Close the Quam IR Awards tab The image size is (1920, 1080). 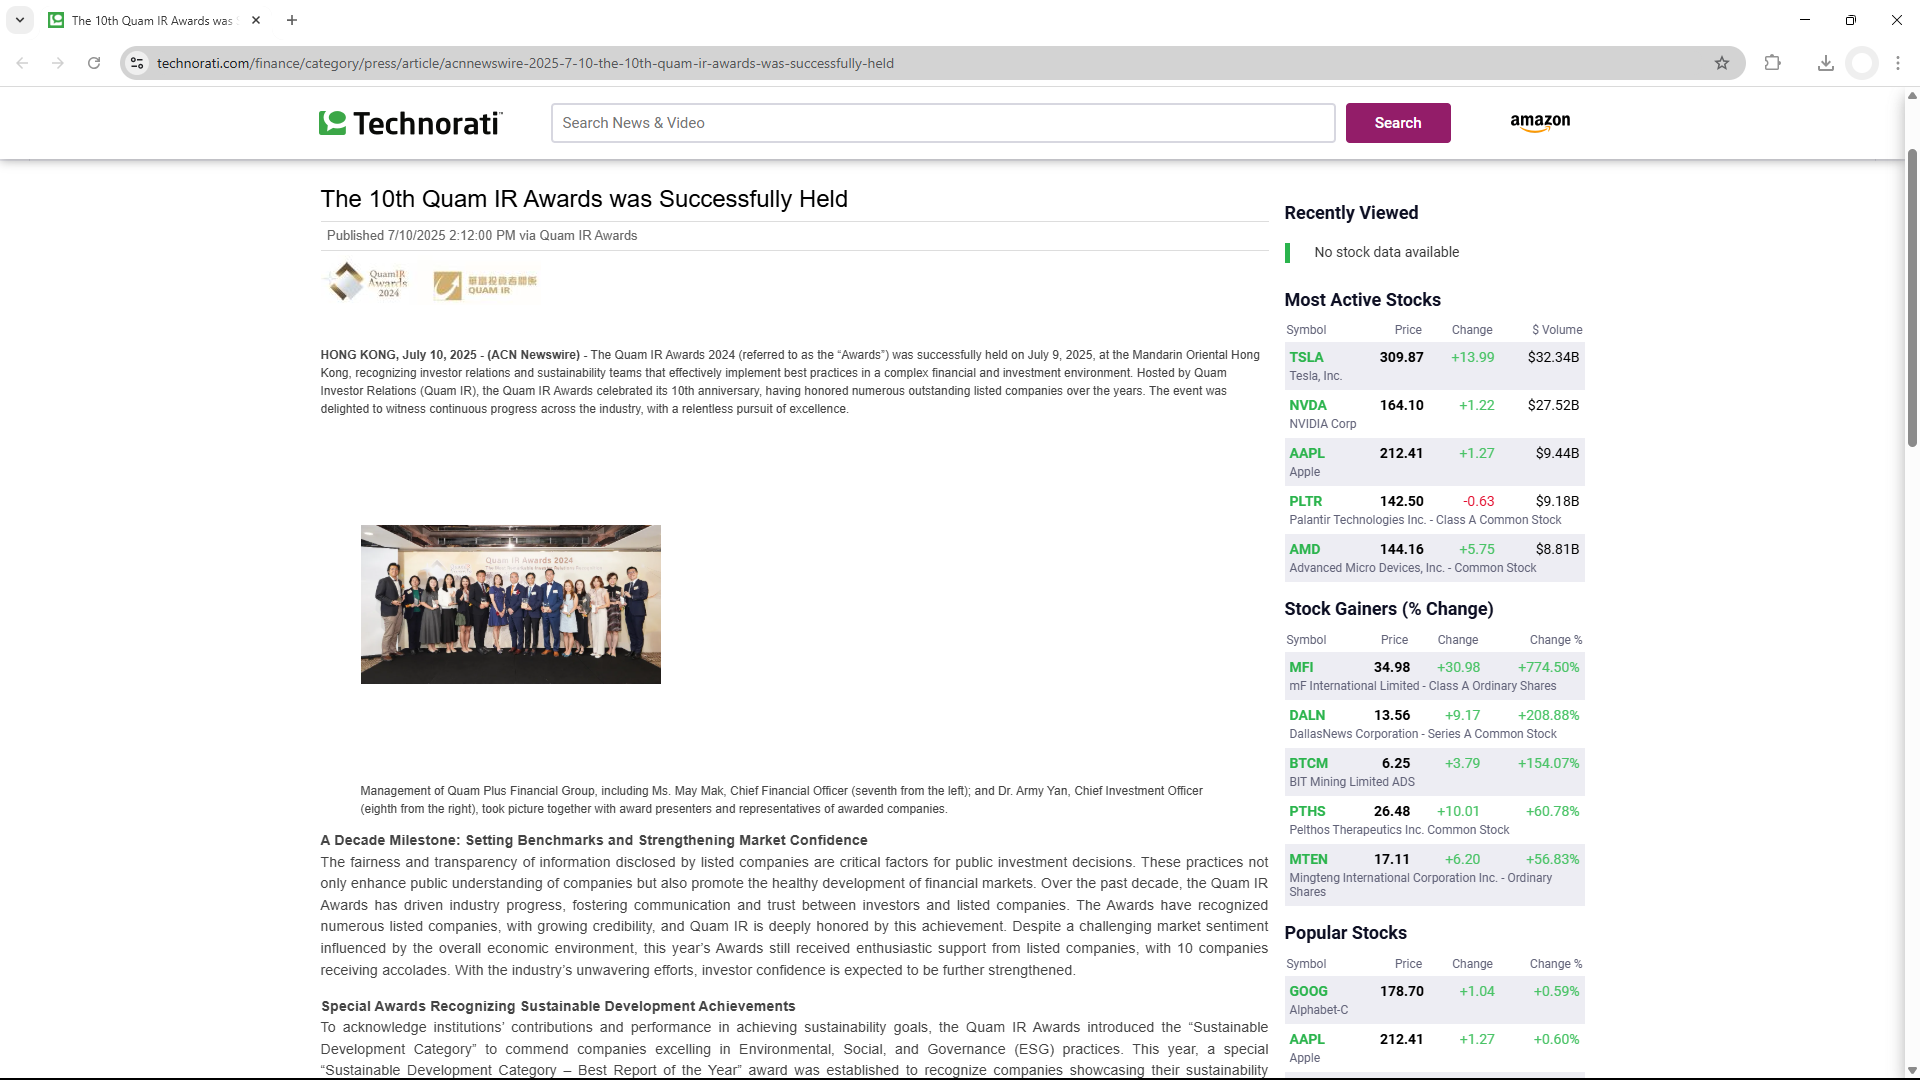click(x=256, y=20)
